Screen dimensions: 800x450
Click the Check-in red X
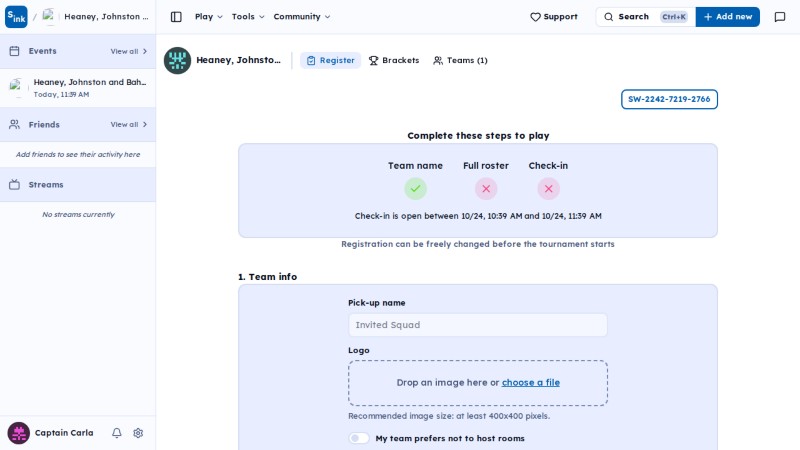point(548,189)
